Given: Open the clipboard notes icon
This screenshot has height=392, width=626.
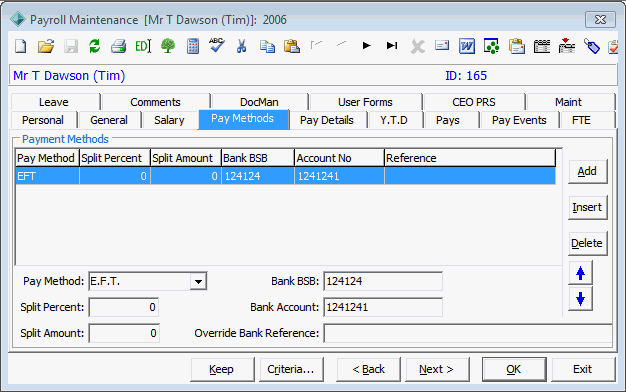Looking at the screenshot, I should (x=517, y=46).
